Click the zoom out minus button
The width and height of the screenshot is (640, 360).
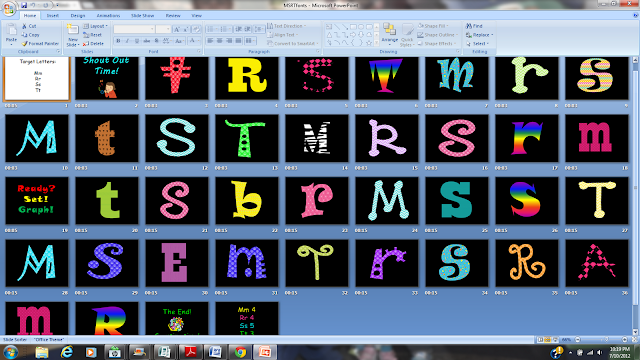[578, 340]
